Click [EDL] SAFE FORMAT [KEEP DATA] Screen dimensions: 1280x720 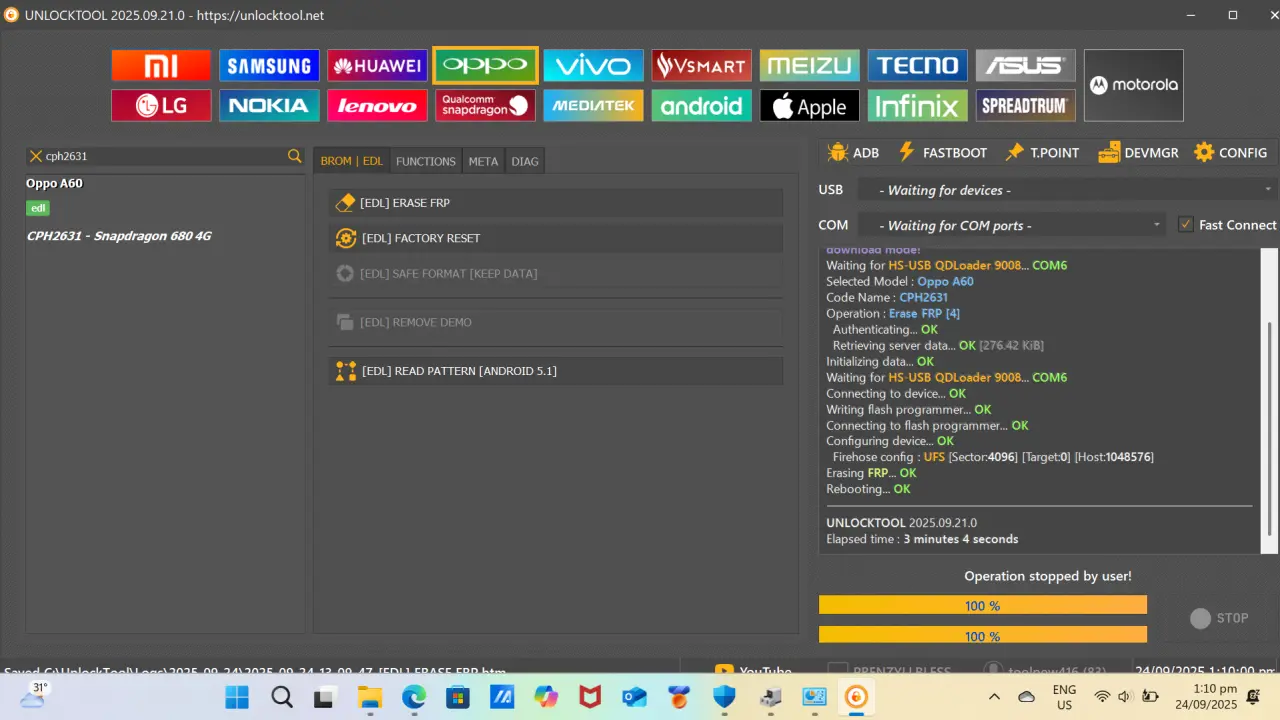point(556,273)
